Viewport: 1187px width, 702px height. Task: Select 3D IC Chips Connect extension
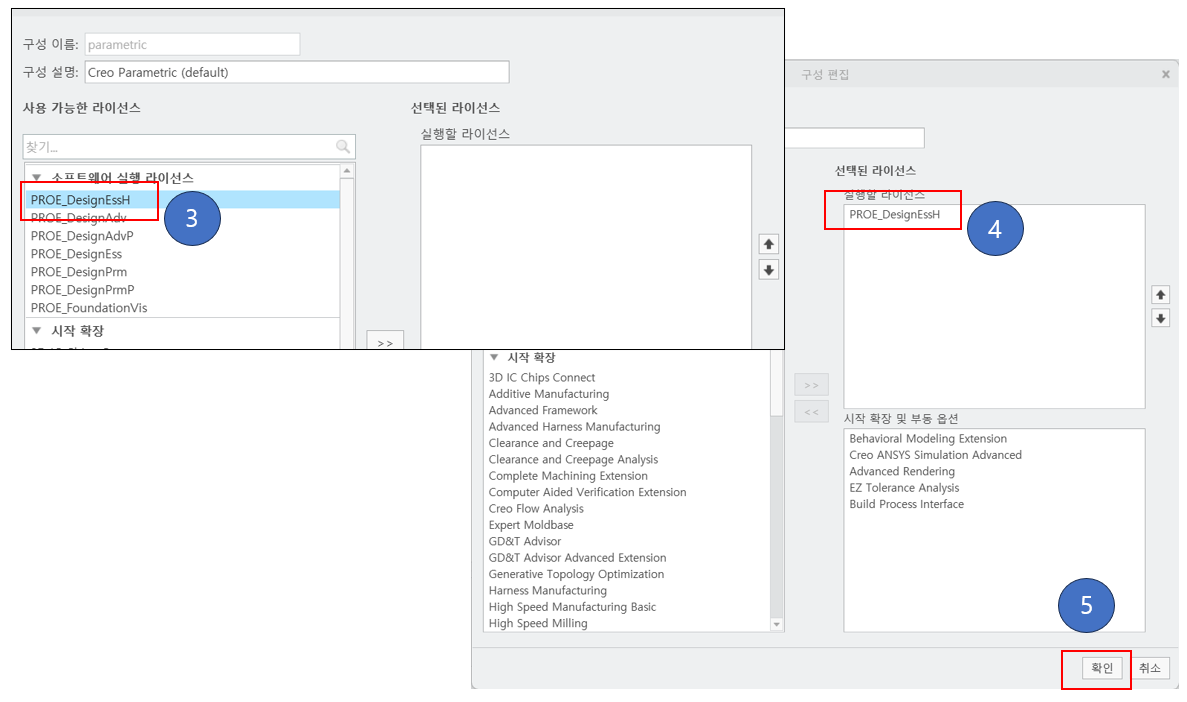point(541,377)
